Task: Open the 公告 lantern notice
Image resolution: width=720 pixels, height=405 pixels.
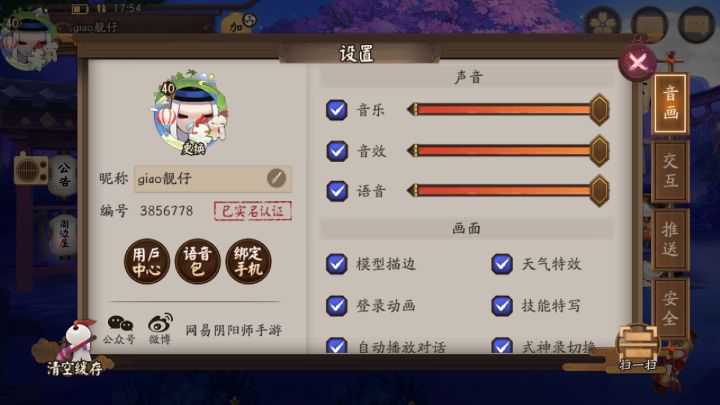Action: [63, 174]
